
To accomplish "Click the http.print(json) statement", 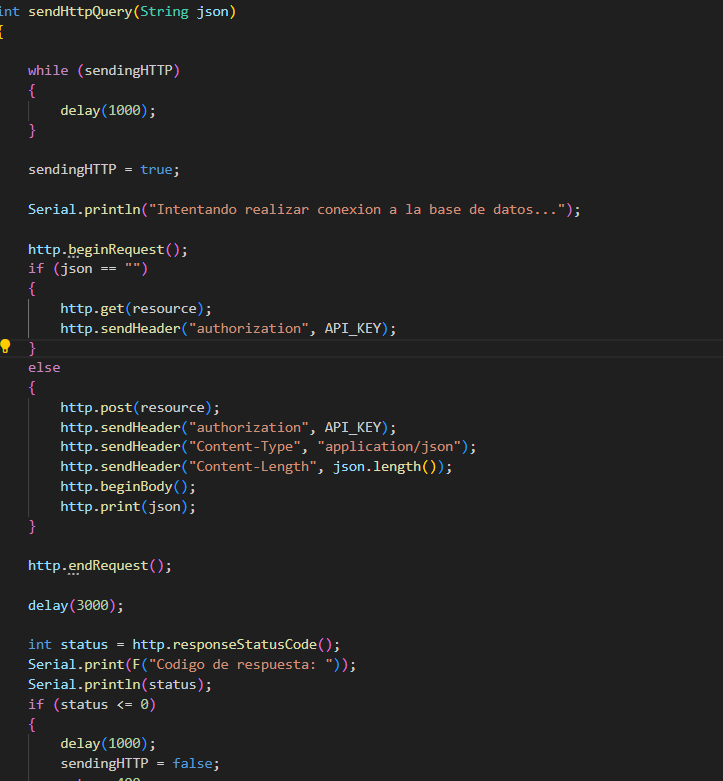I will click(127, 506).
